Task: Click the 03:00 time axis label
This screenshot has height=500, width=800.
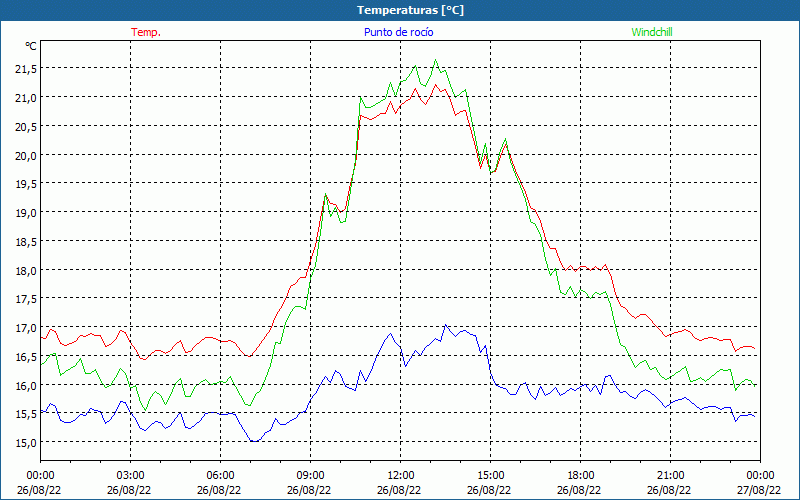Action: (x=130, y=476)
